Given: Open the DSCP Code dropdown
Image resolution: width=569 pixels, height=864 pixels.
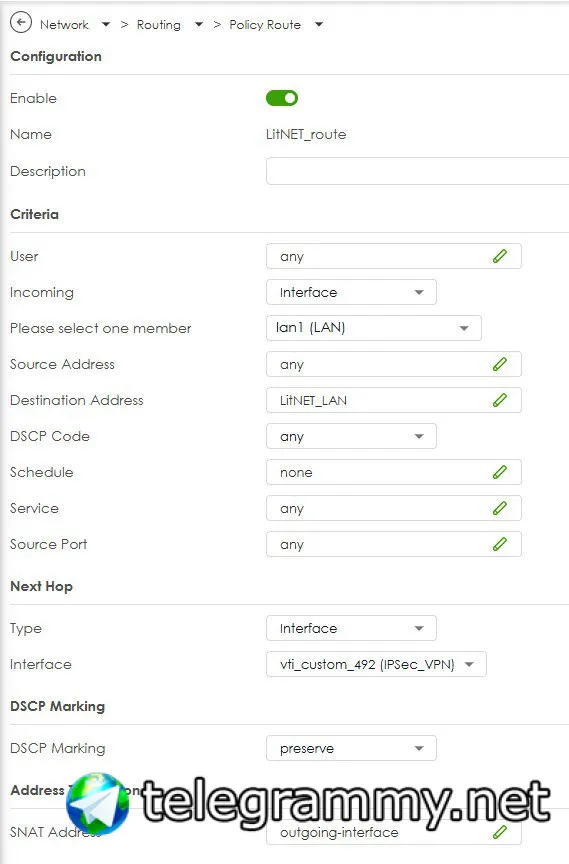Looking at the screenshot, I should click(351, 436).
